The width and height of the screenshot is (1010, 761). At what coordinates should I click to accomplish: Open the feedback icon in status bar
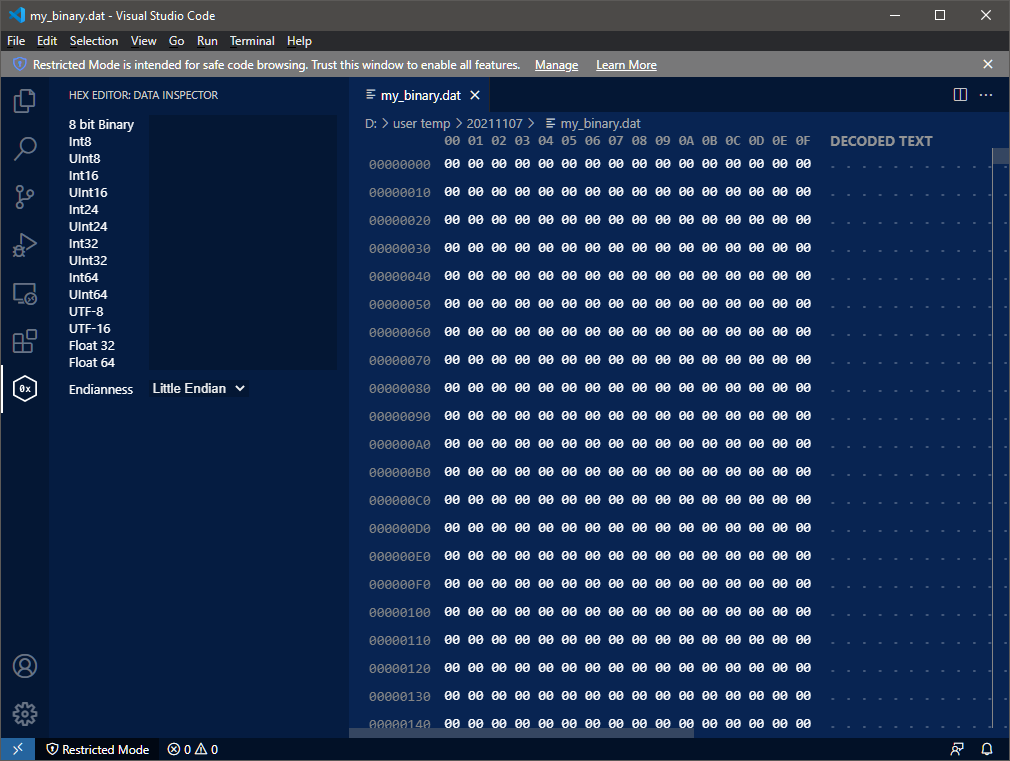(x=957, y=749)
